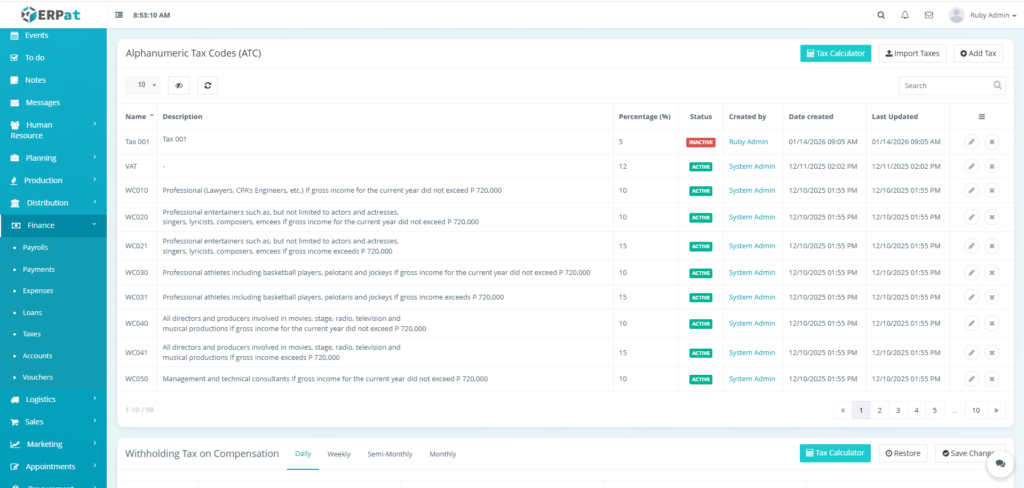Open Payrolls in Finance submenu
1024x488 pixels.
point(35,247)
